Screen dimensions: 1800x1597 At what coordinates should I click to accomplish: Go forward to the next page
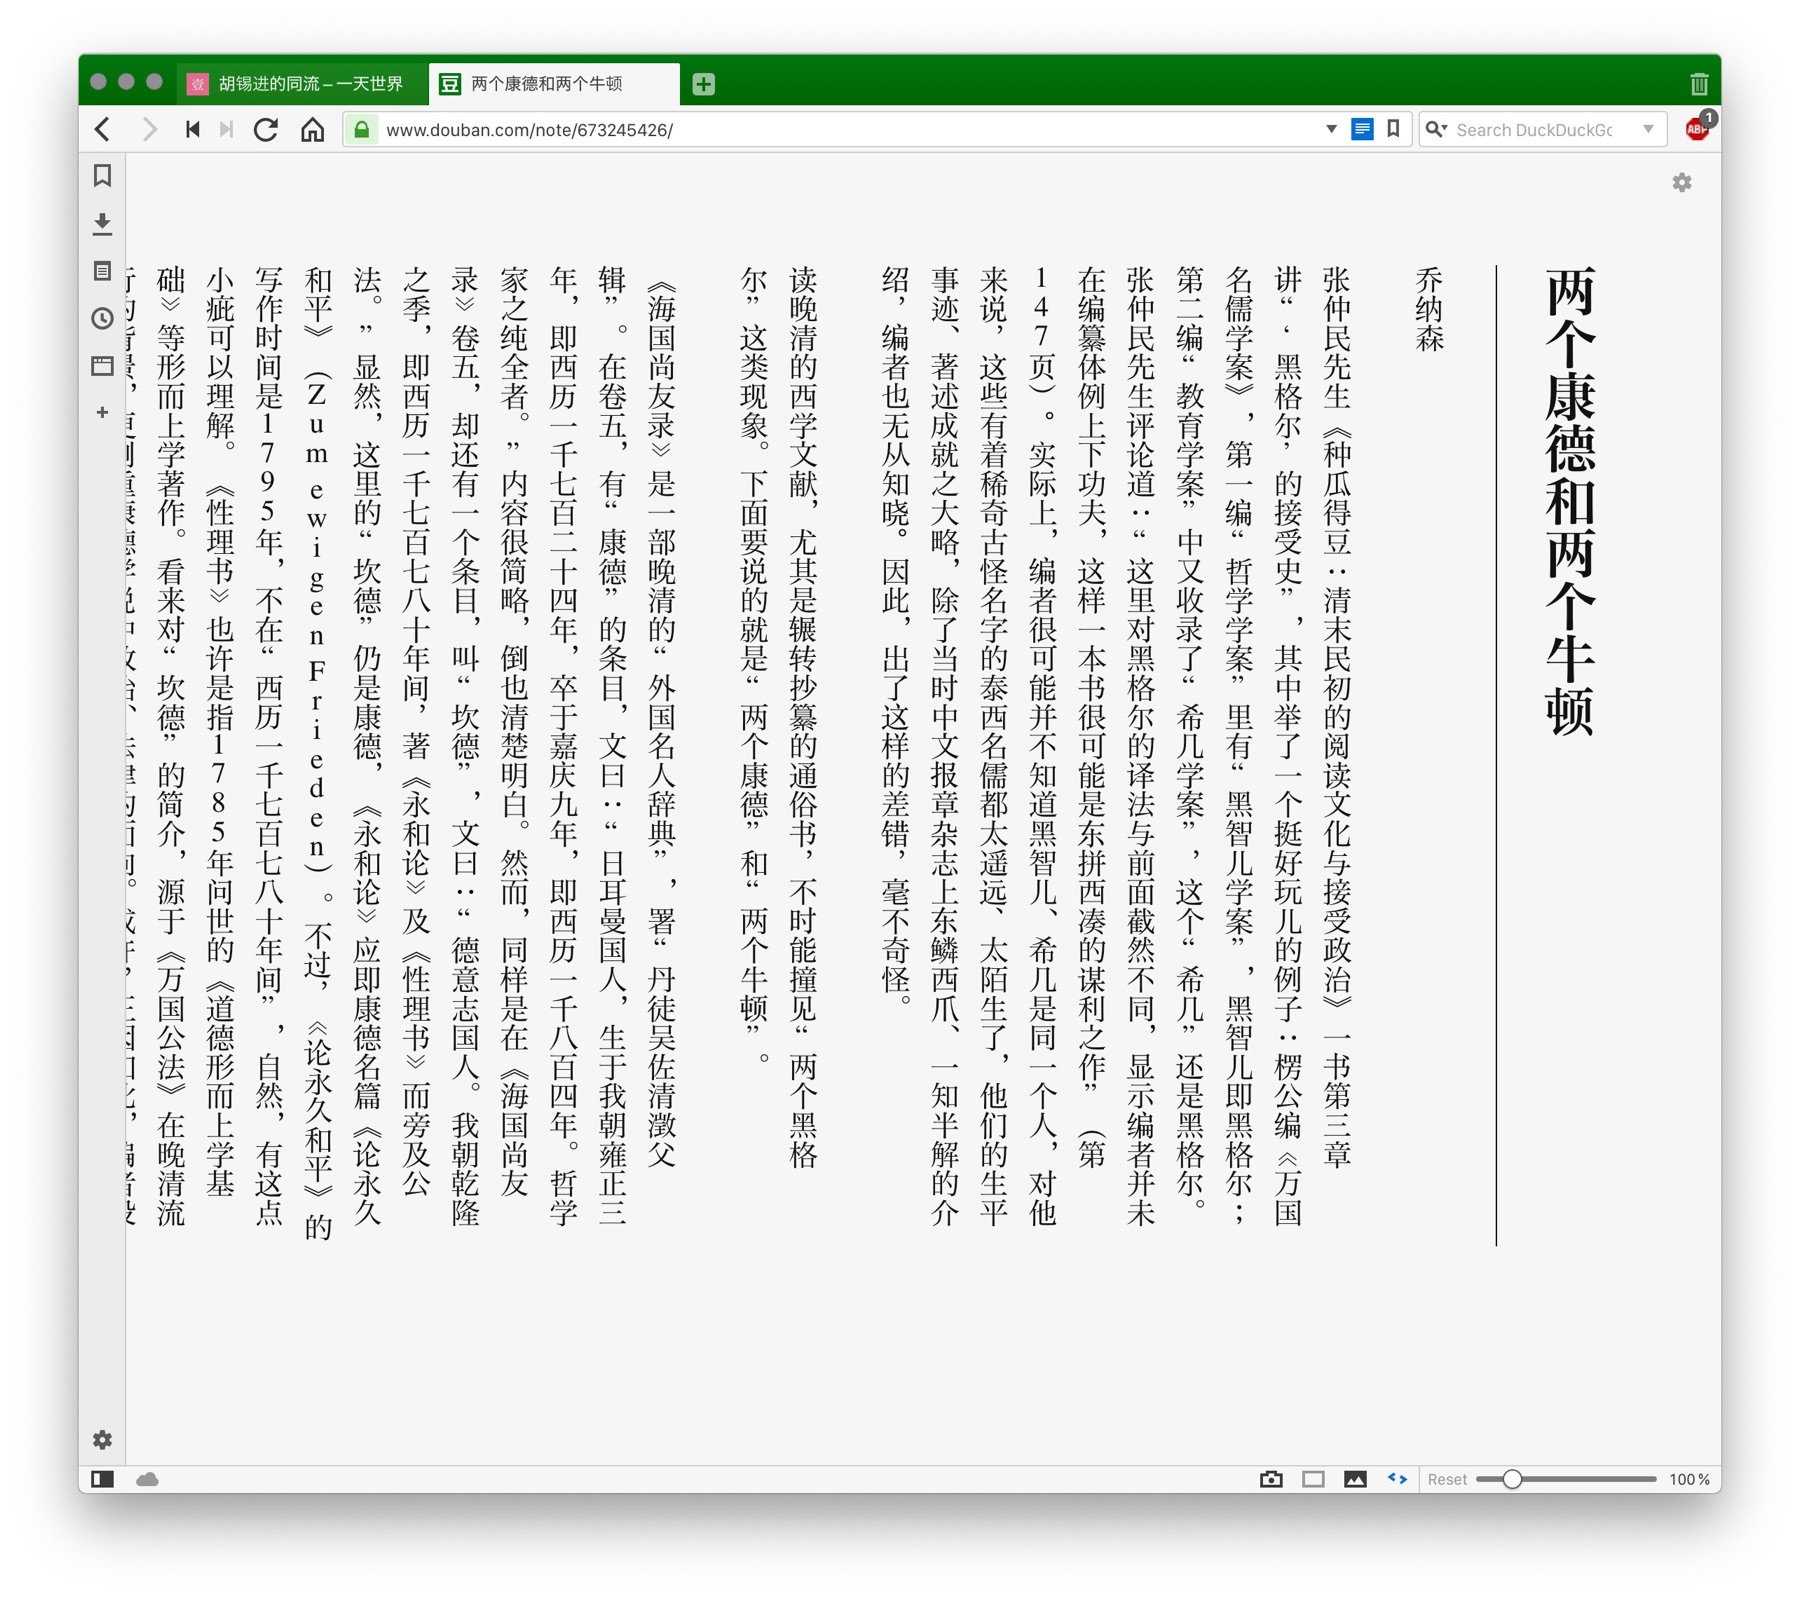click(x=149, y=130)
